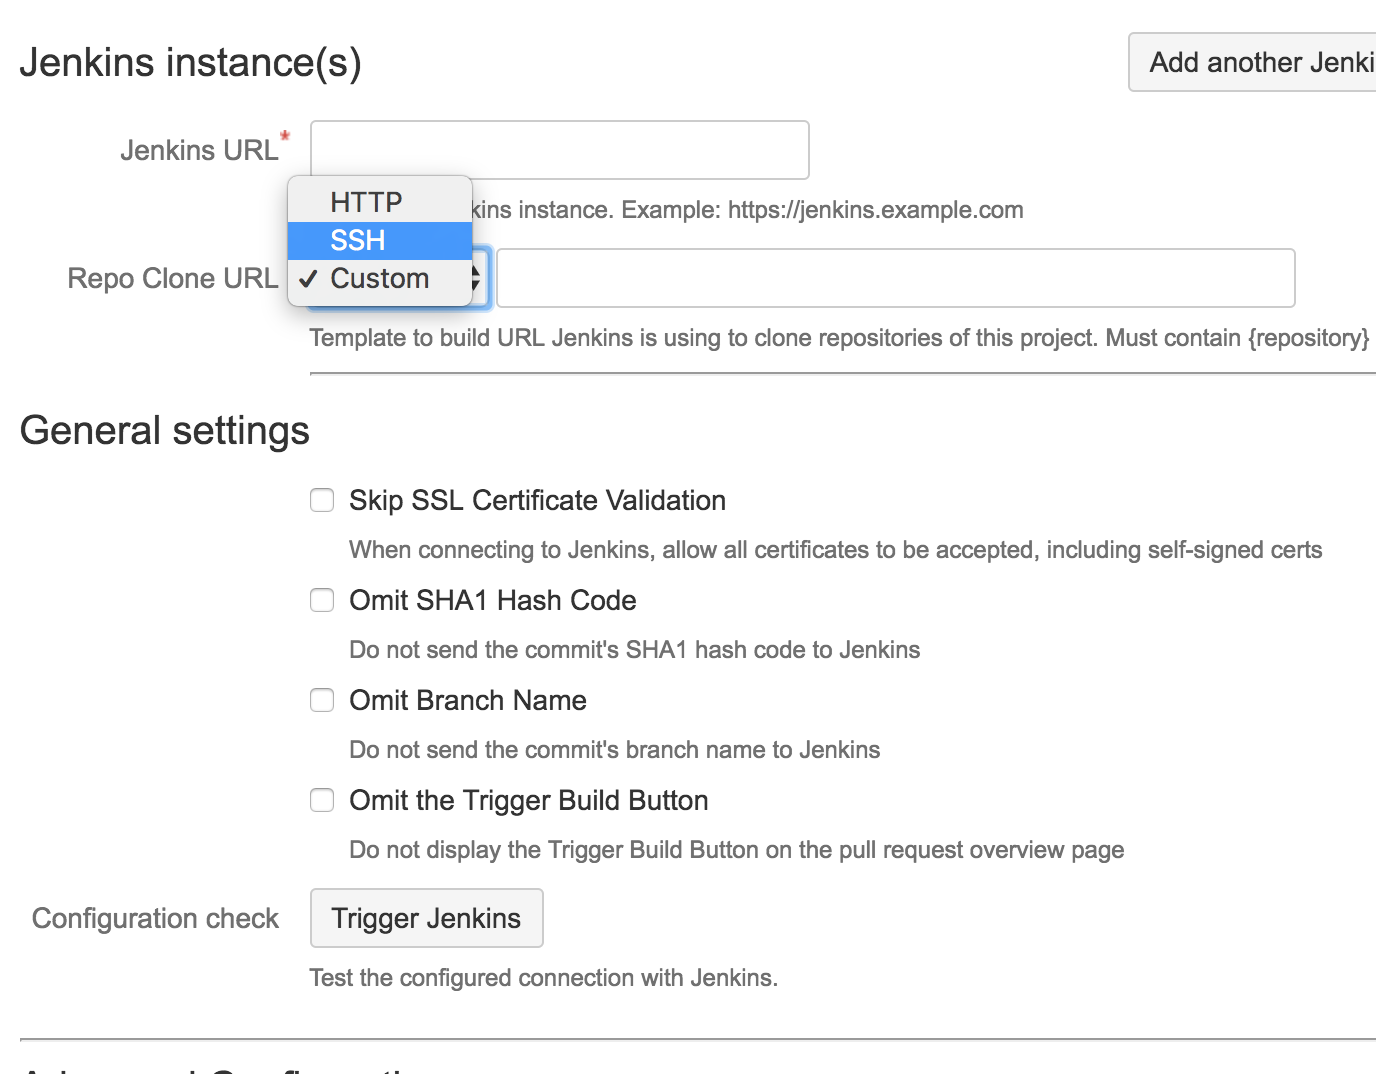
Task: Select the checked Custom menu entry
Action: (x=379, y=278)
